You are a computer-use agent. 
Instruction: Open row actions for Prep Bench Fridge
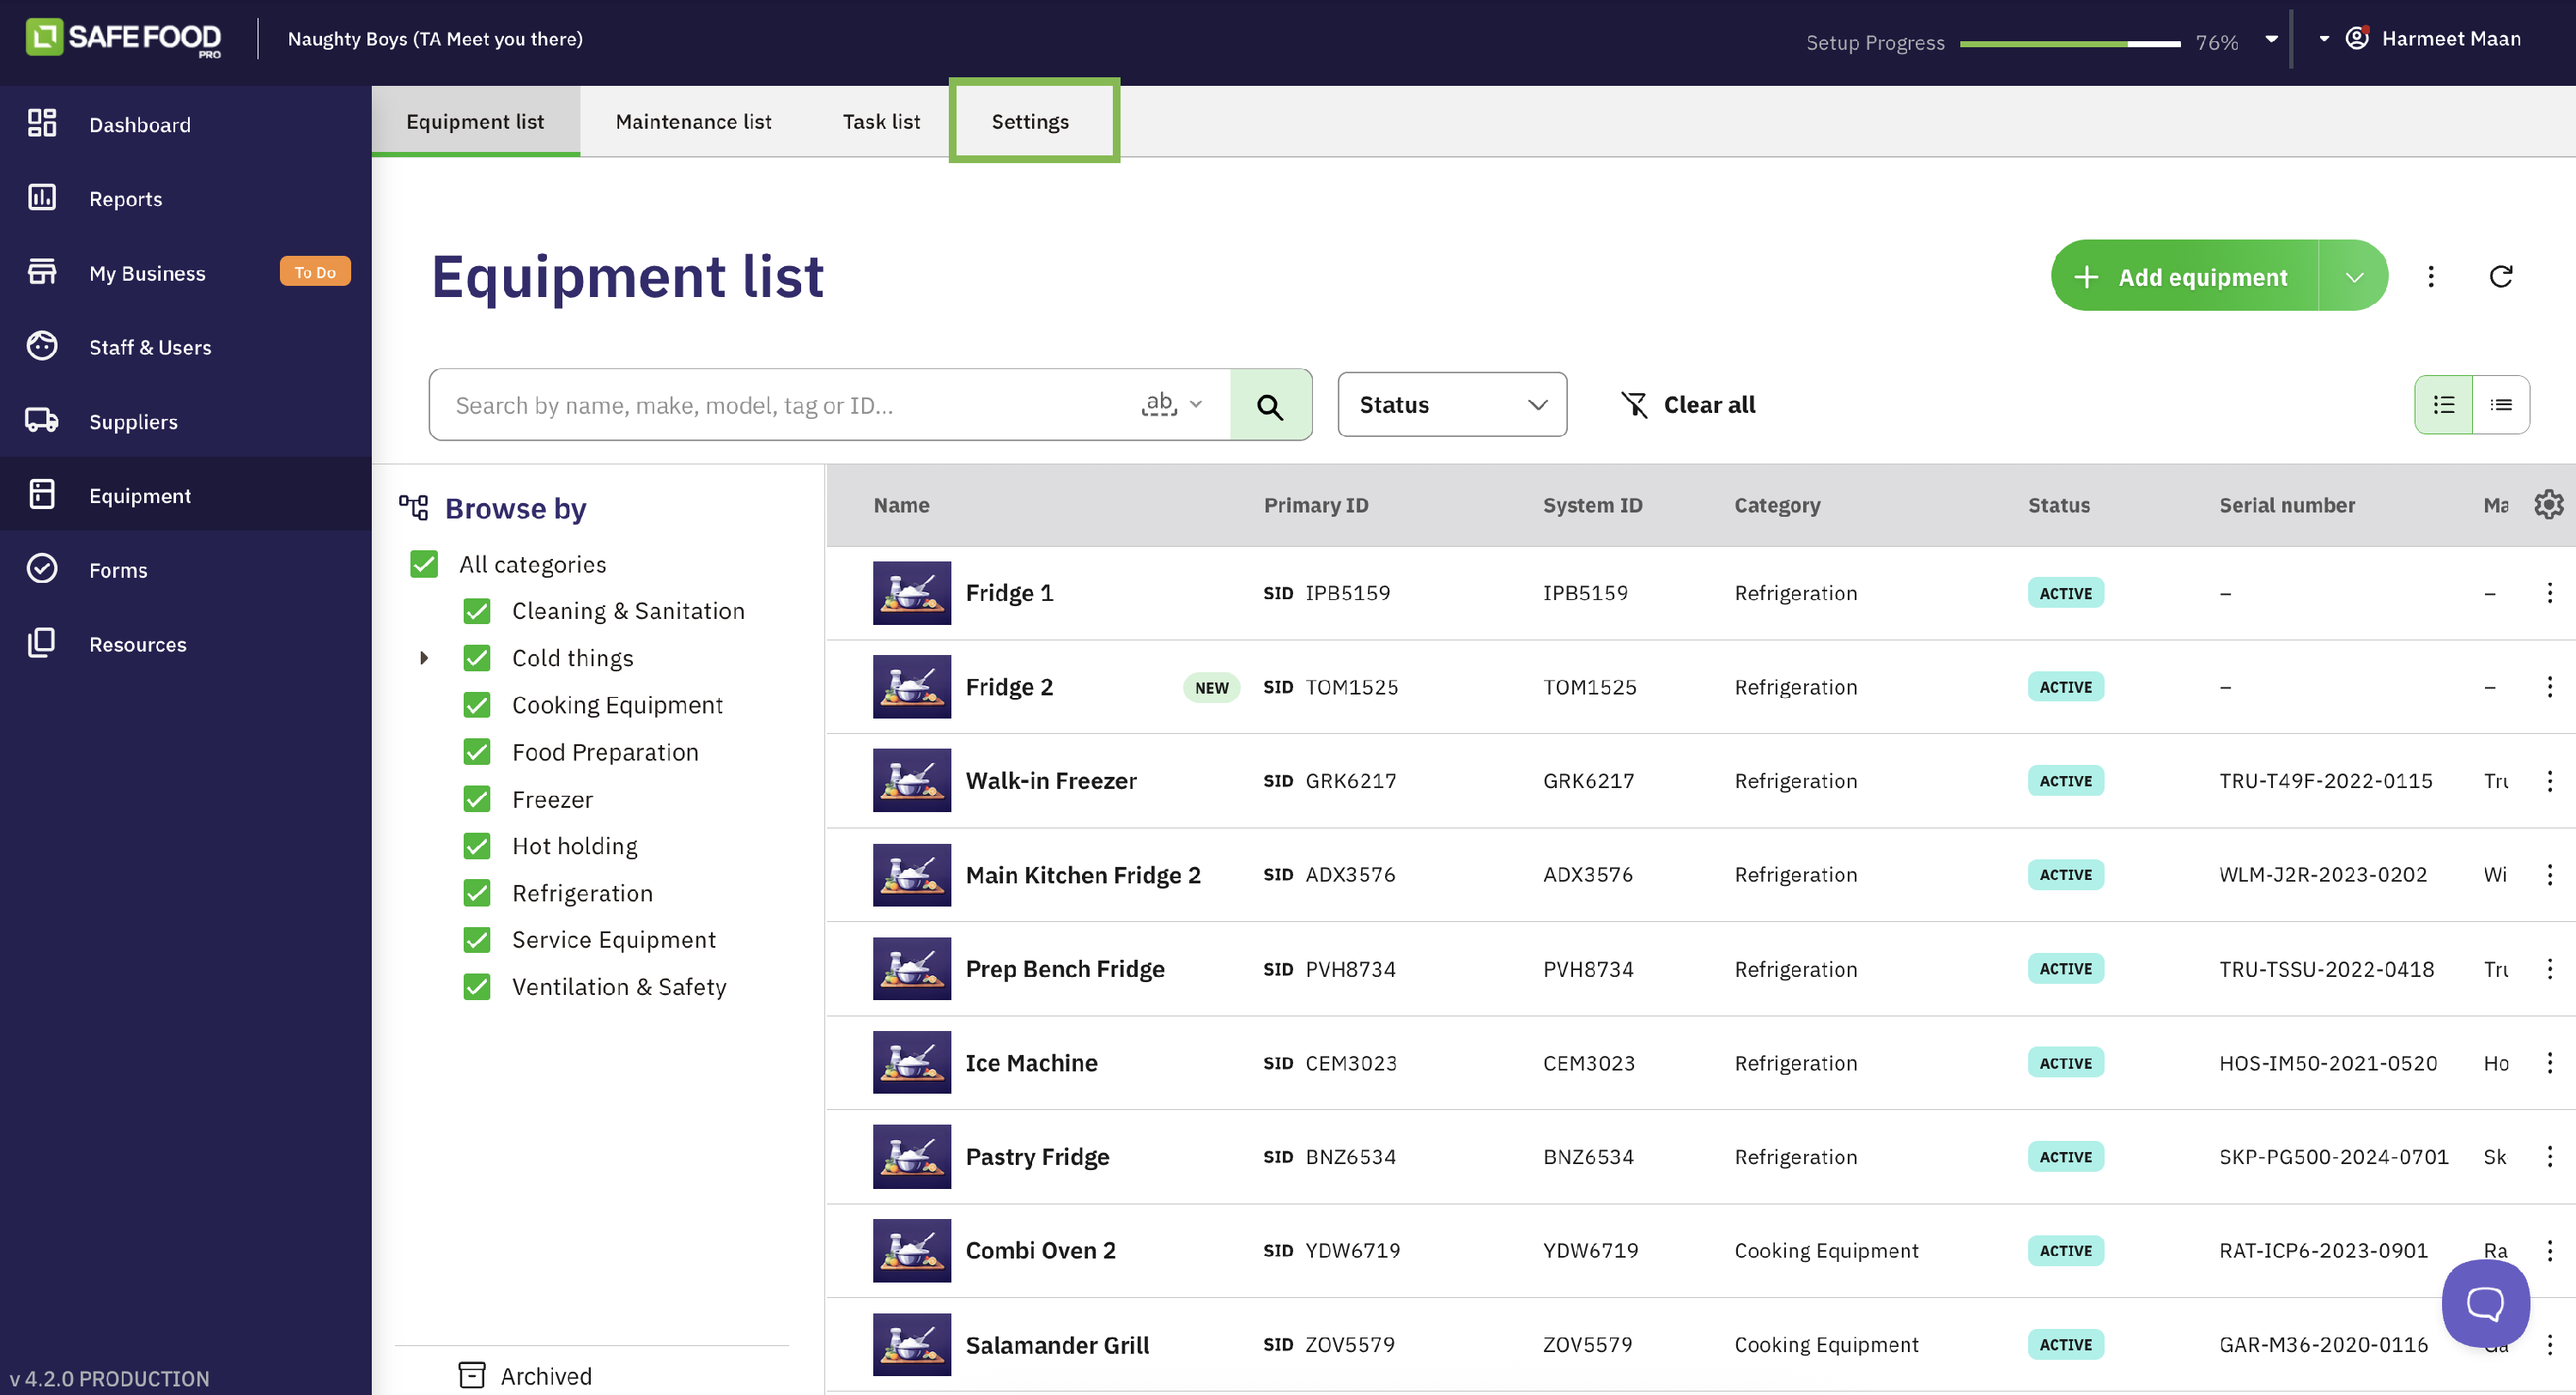(2549, 969)
